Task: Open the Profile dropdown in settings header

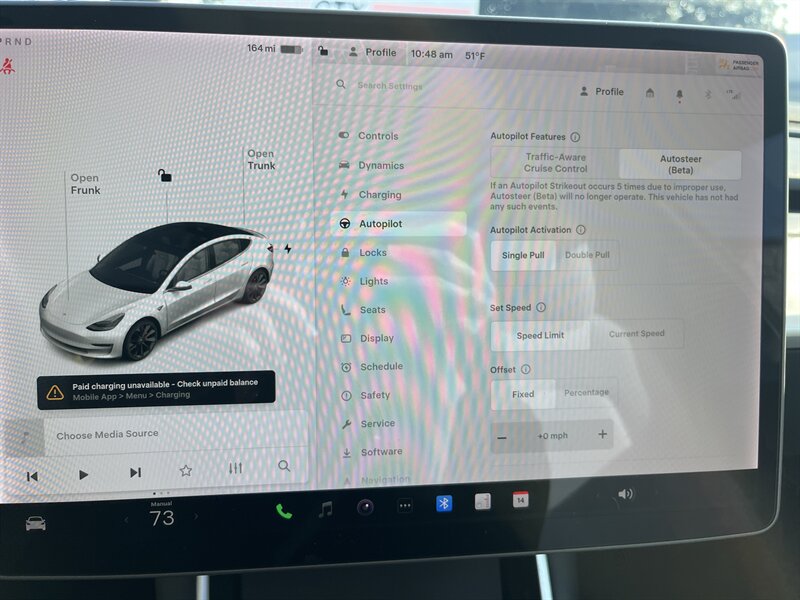Action: click(x=602, y=92)
